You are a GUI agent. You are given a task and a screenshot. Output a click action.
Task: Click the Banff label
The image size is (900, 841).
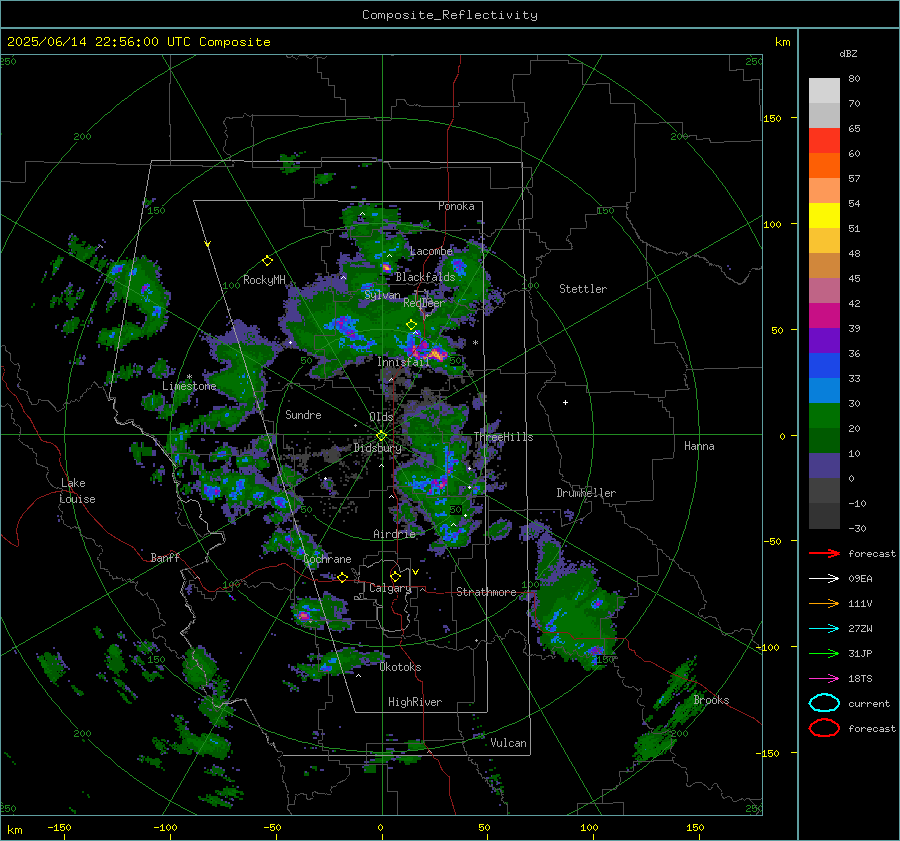[x=165, y=557]
